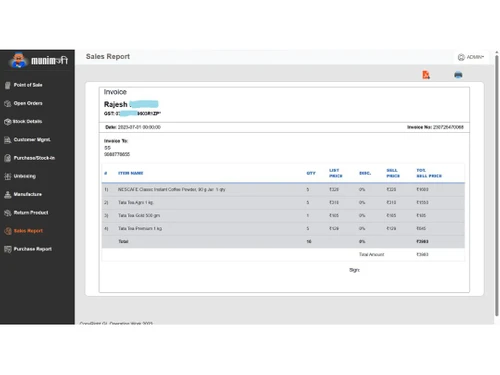The width and height of the screenshot is (500, 375).
Task: Click the SELL PRICE column header
Action: [393, 173]
